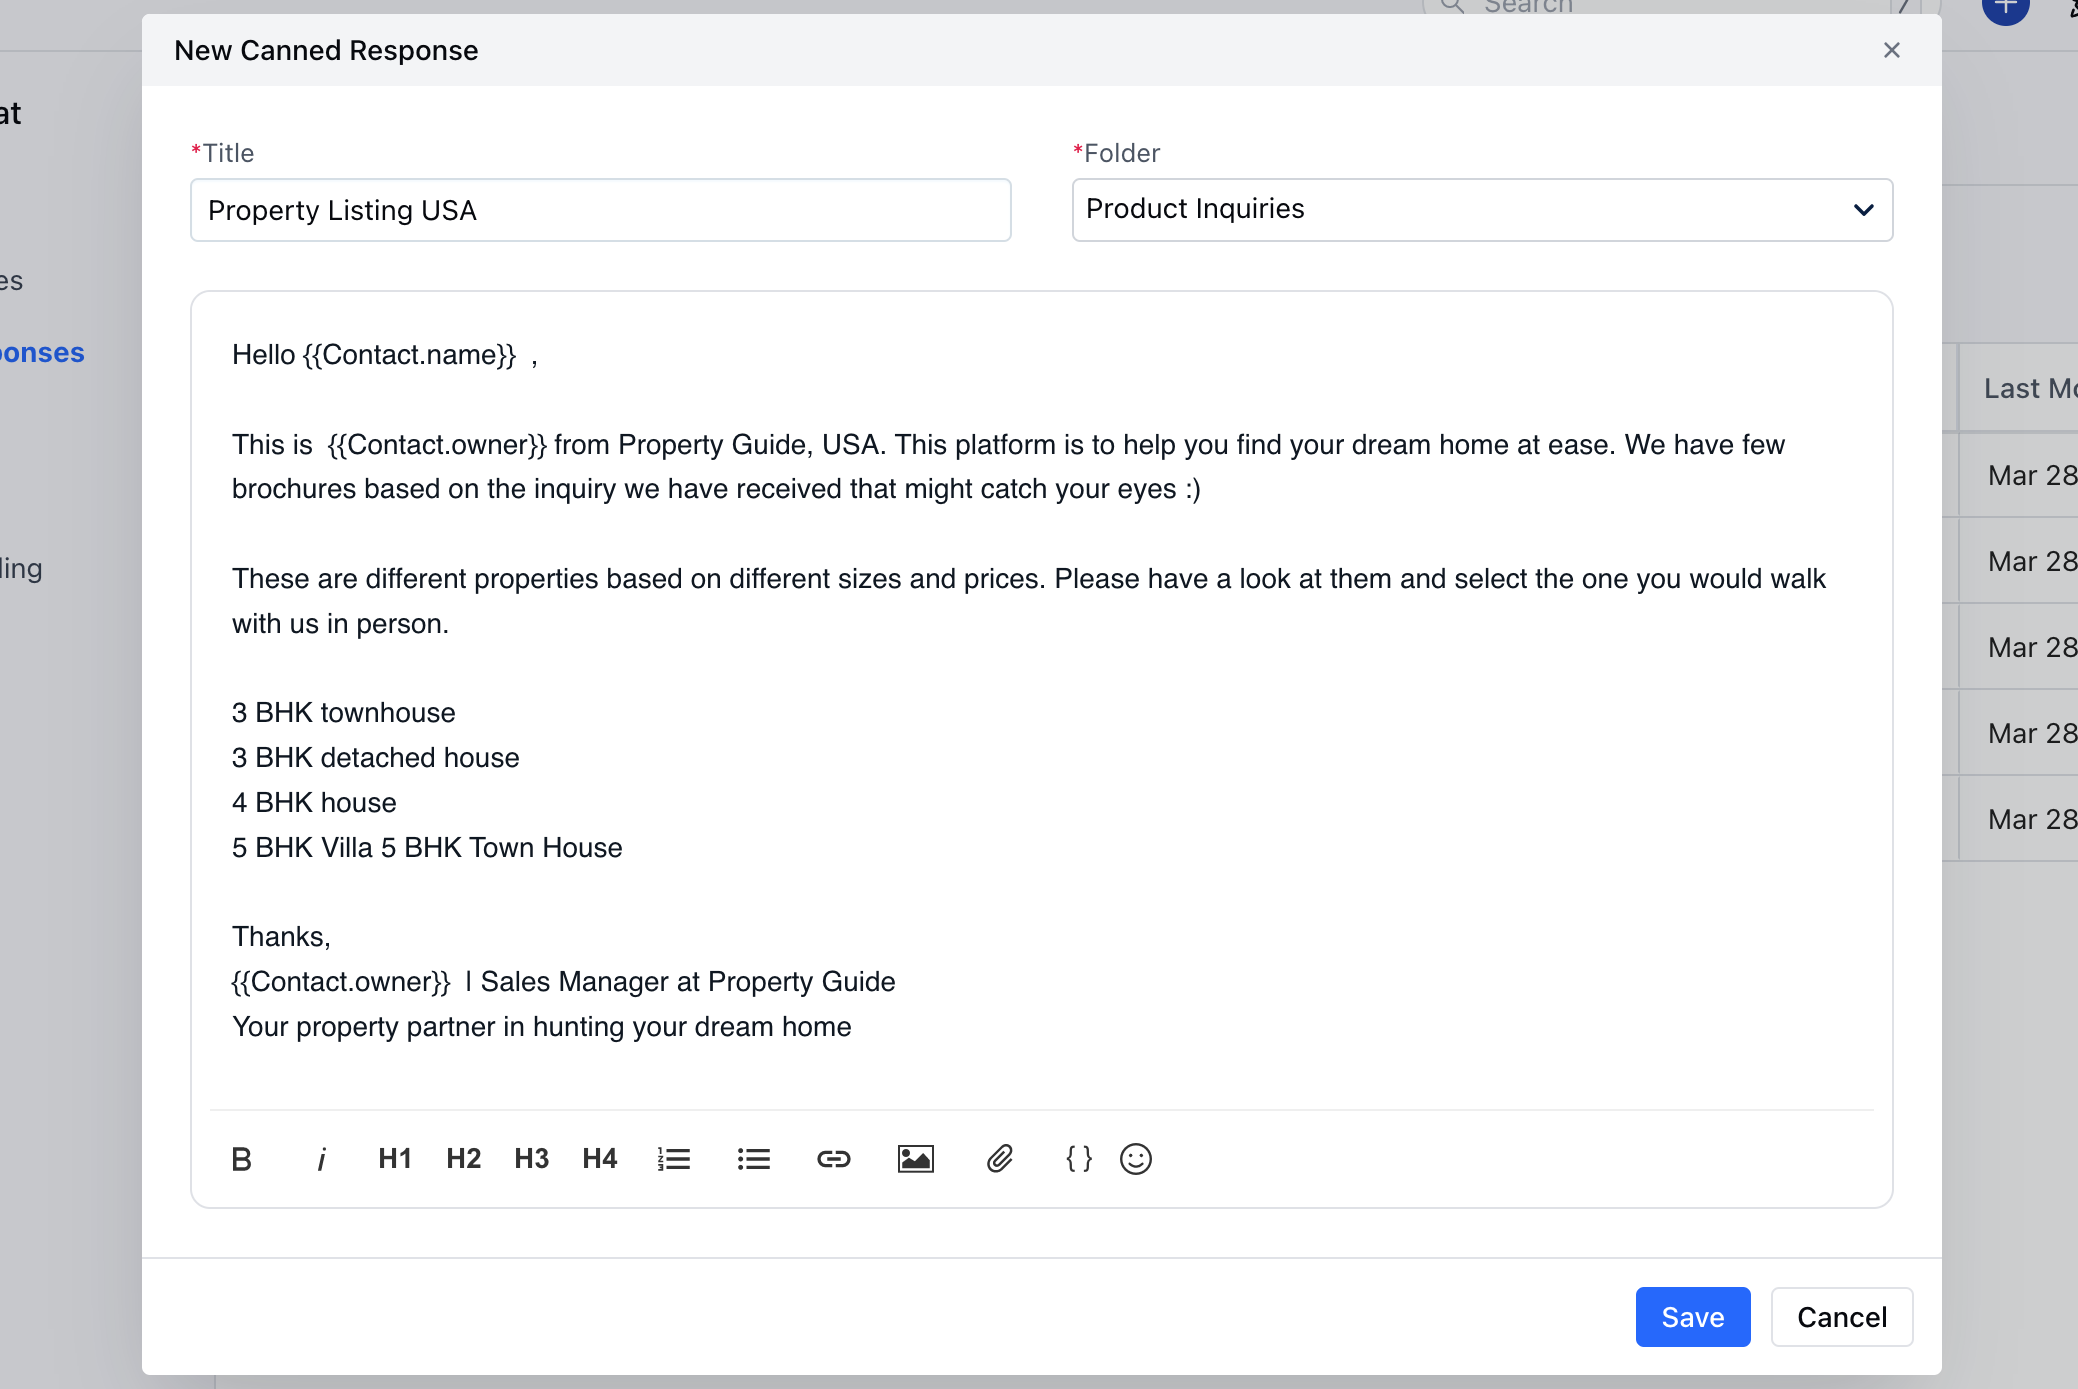Insert a hyperlink into the response
The image size is (2078, 1389).
pyautogui.click(x=833, y=1158)
